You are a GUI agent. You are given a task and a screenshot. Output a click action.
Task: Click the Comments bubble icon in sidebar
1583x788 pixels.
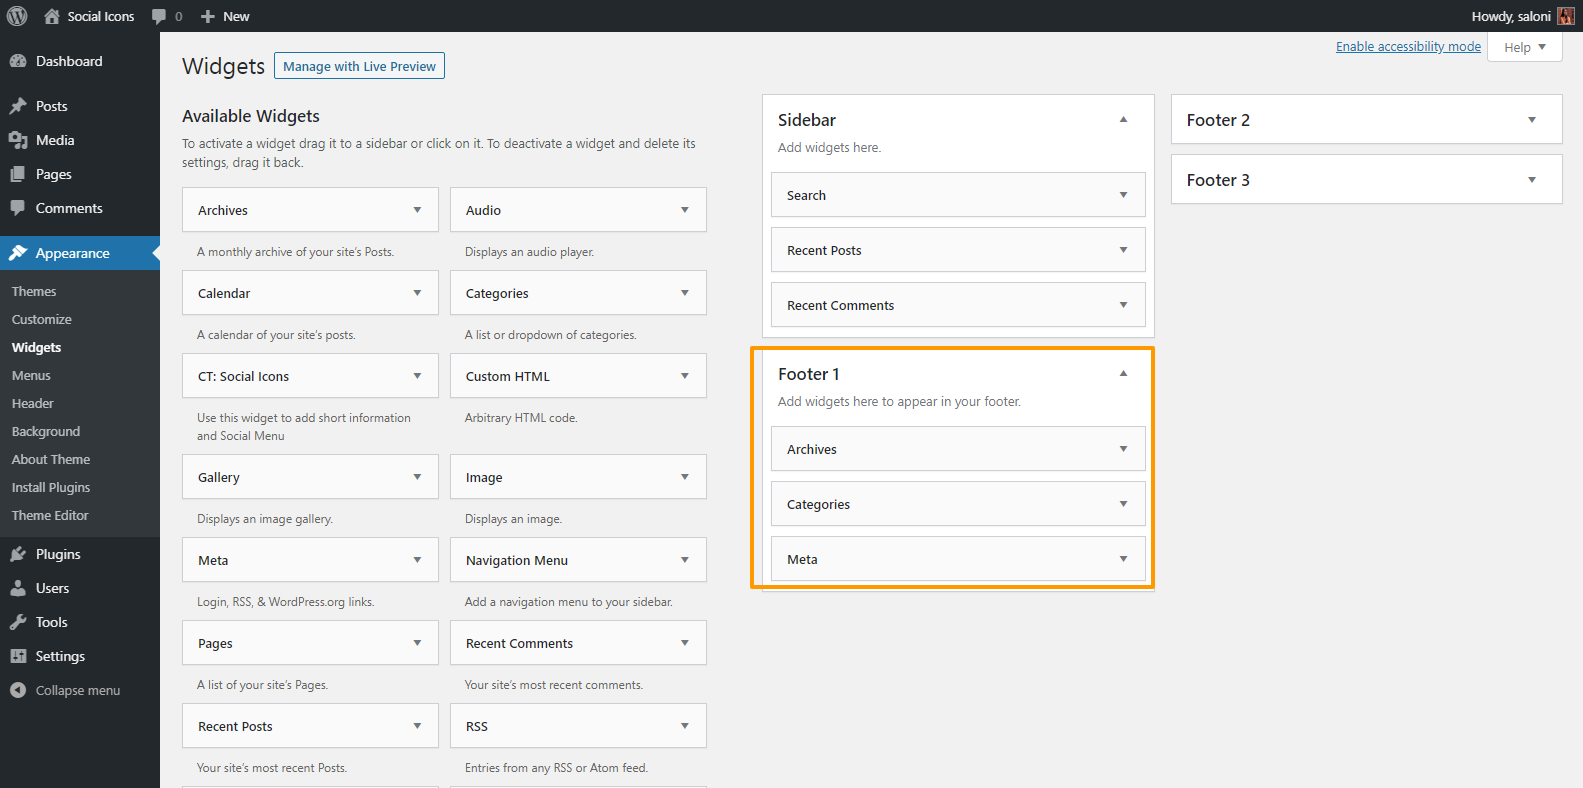[x=18, y=208]
